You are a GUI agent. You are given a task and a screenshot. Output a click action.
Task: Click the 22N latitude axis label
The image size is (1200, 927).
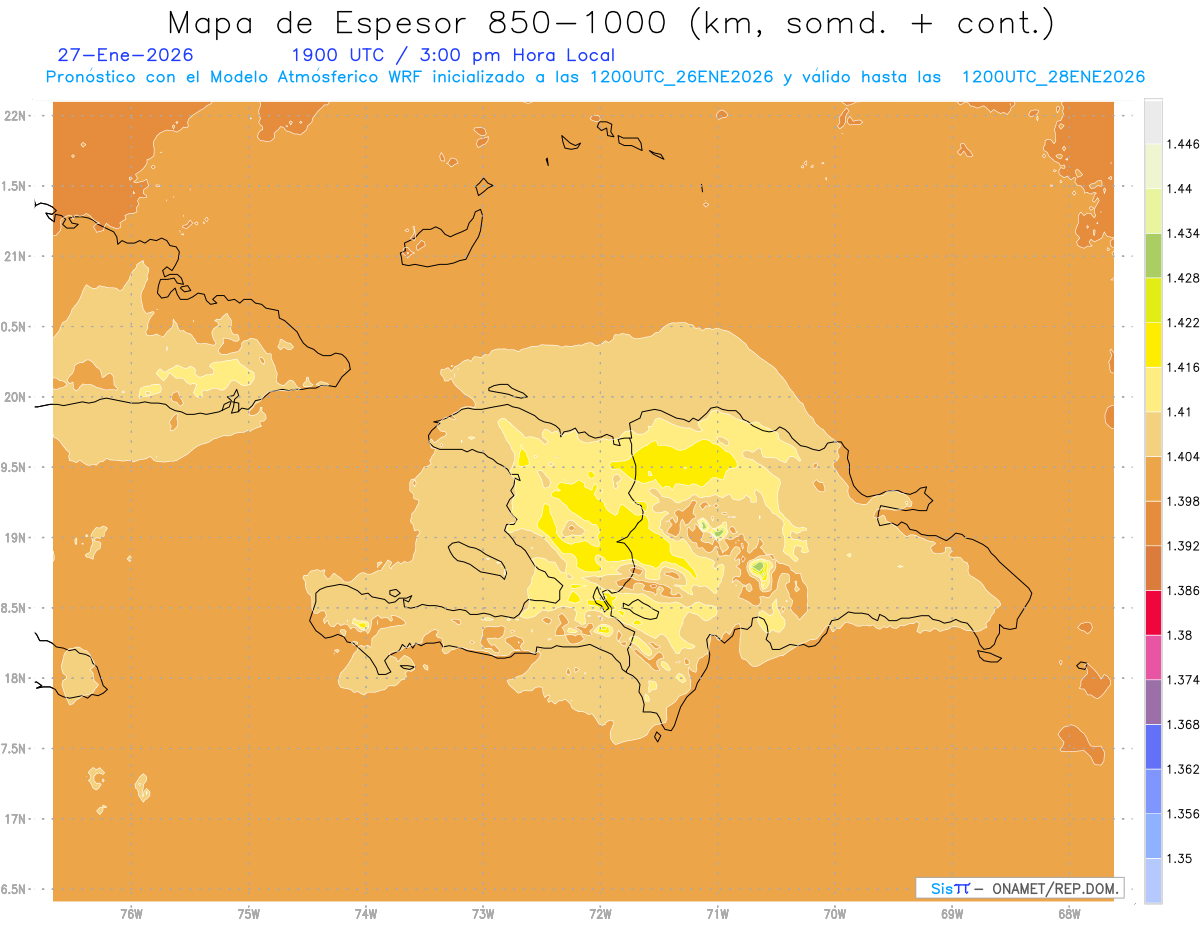pos(16,116)
